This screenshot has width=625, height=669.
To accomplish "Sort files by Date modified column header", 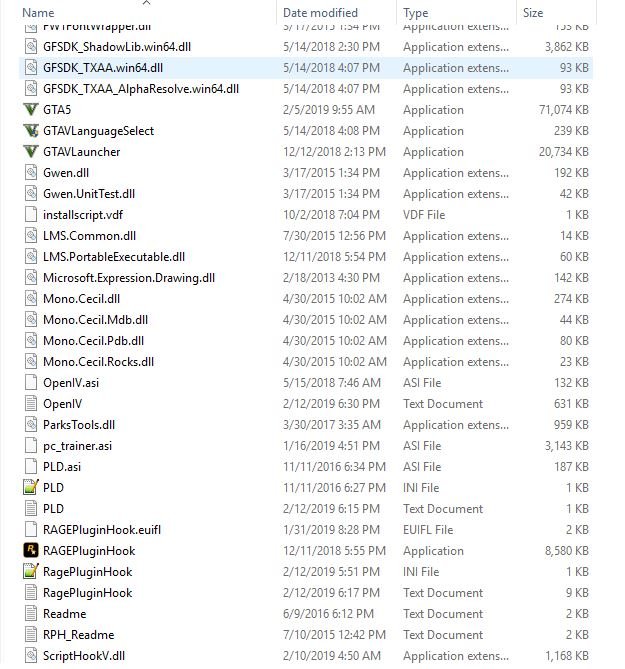I will click(x=320, y=13).
